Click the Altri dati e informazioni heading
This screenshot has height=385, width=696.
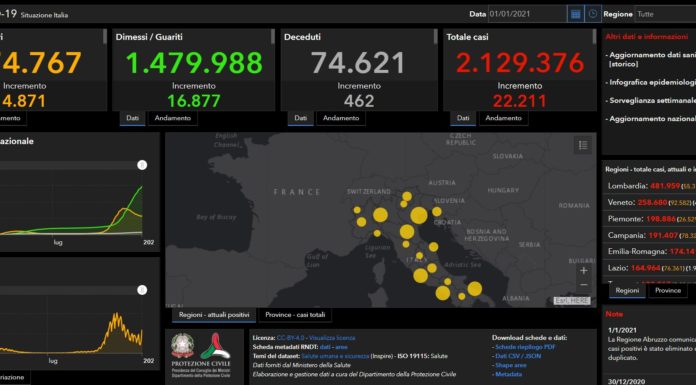tap(647, 37)
